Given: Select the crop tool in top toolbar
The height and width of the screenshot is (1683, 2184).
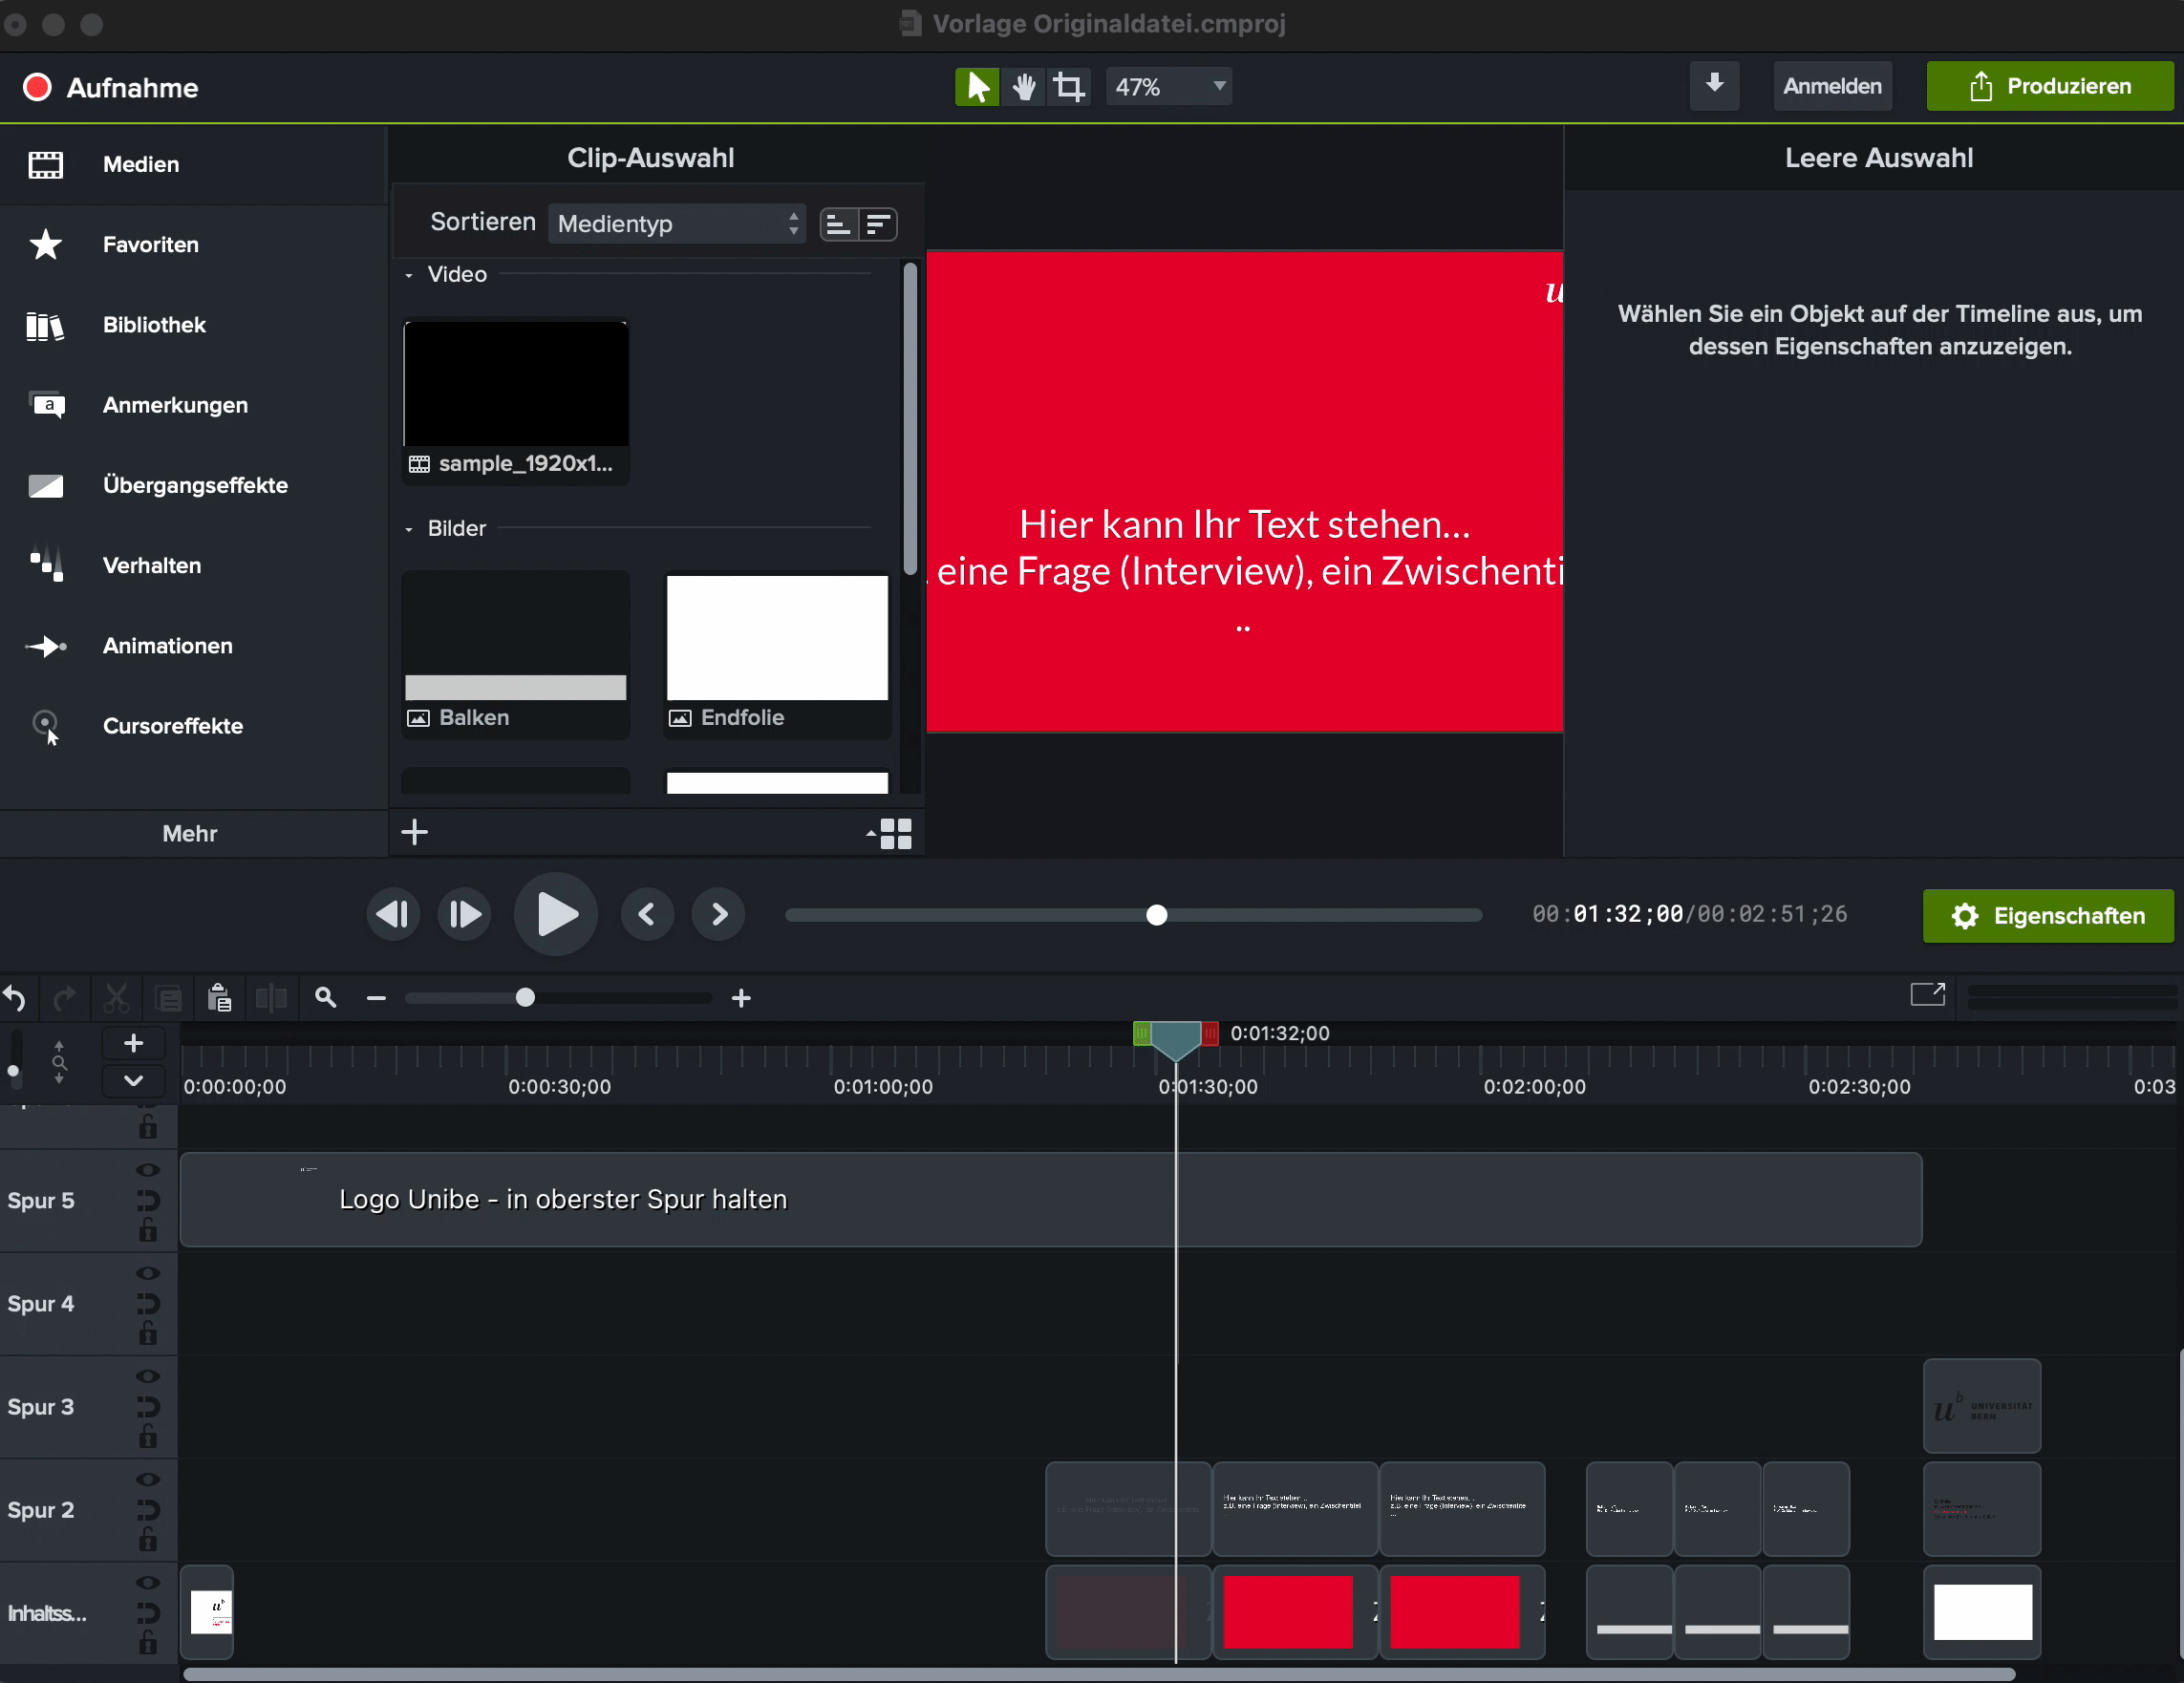Looking at the screenshot, I should click(x=1069, y=87).
